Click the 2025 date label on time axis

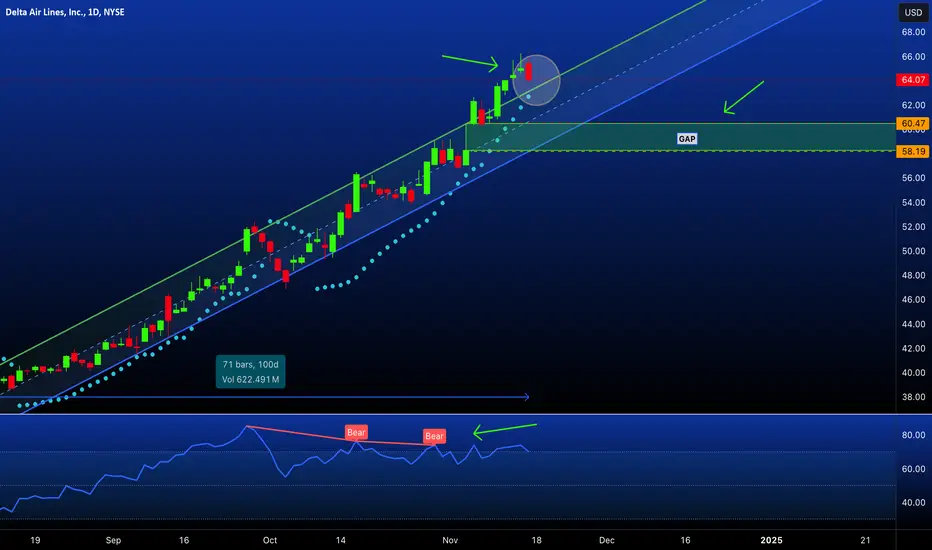click(x=772, y=540)
